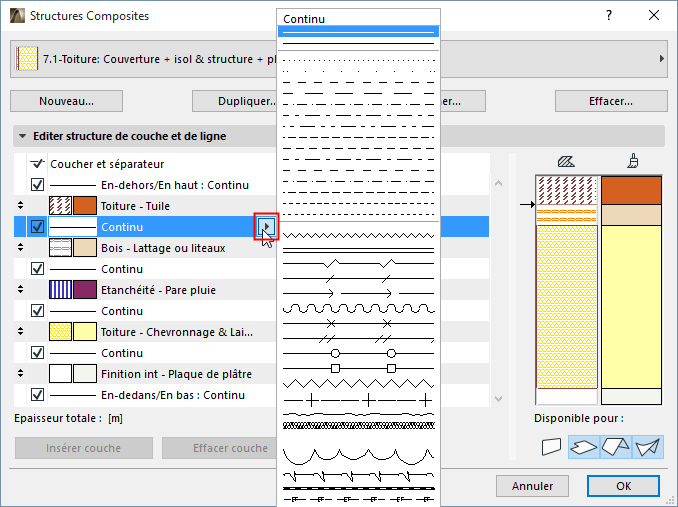This screenshot has height=507, width=678.
Task: Select the Toiture - Tuile layer row
Action: pyautogui.click(x=144, y=206)
